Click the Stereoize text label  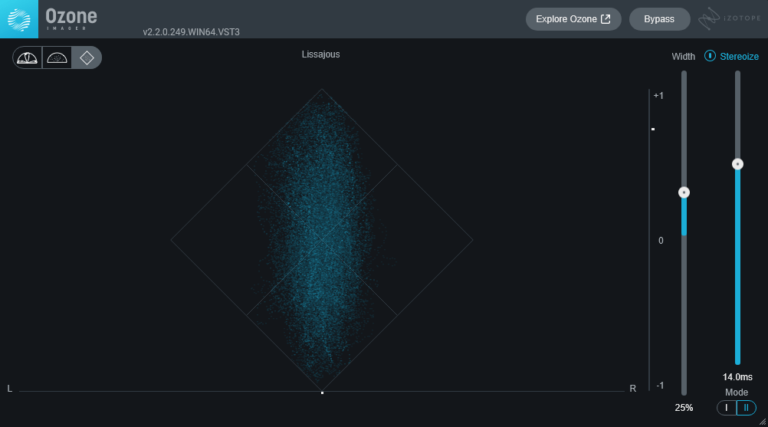click(740, 56)
